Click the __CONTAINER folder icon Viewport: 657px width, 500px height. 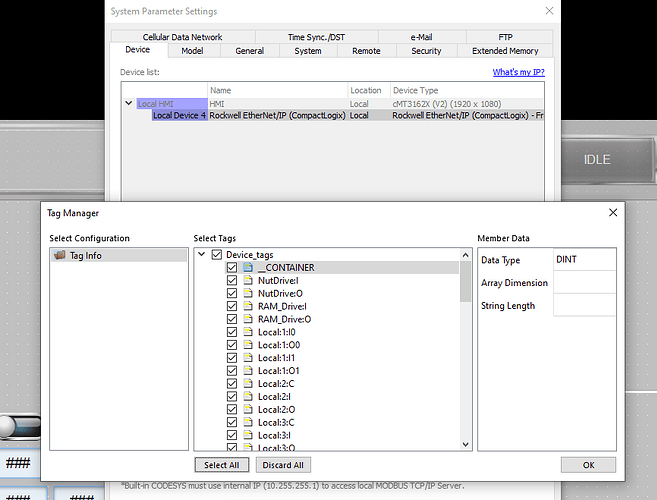pyautogui.click(x=248, y=268)
